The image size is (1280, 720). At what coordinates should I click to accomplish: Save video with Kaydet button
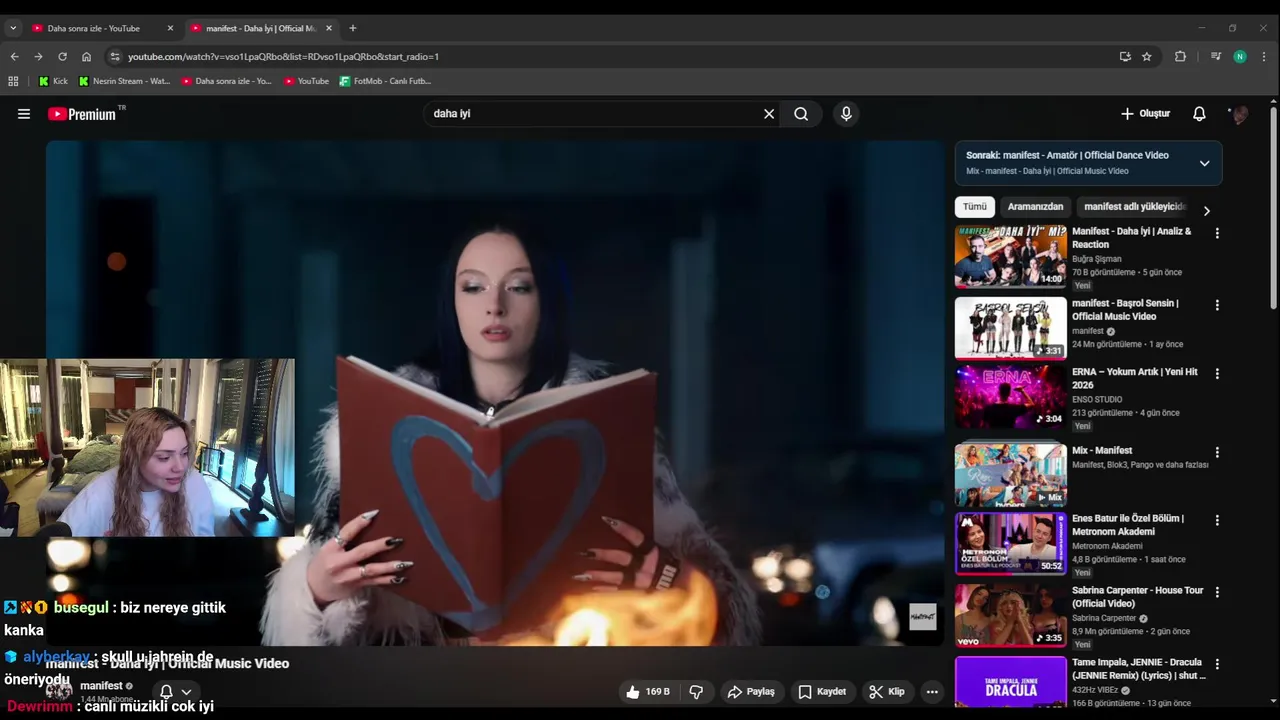coord(822,691)
